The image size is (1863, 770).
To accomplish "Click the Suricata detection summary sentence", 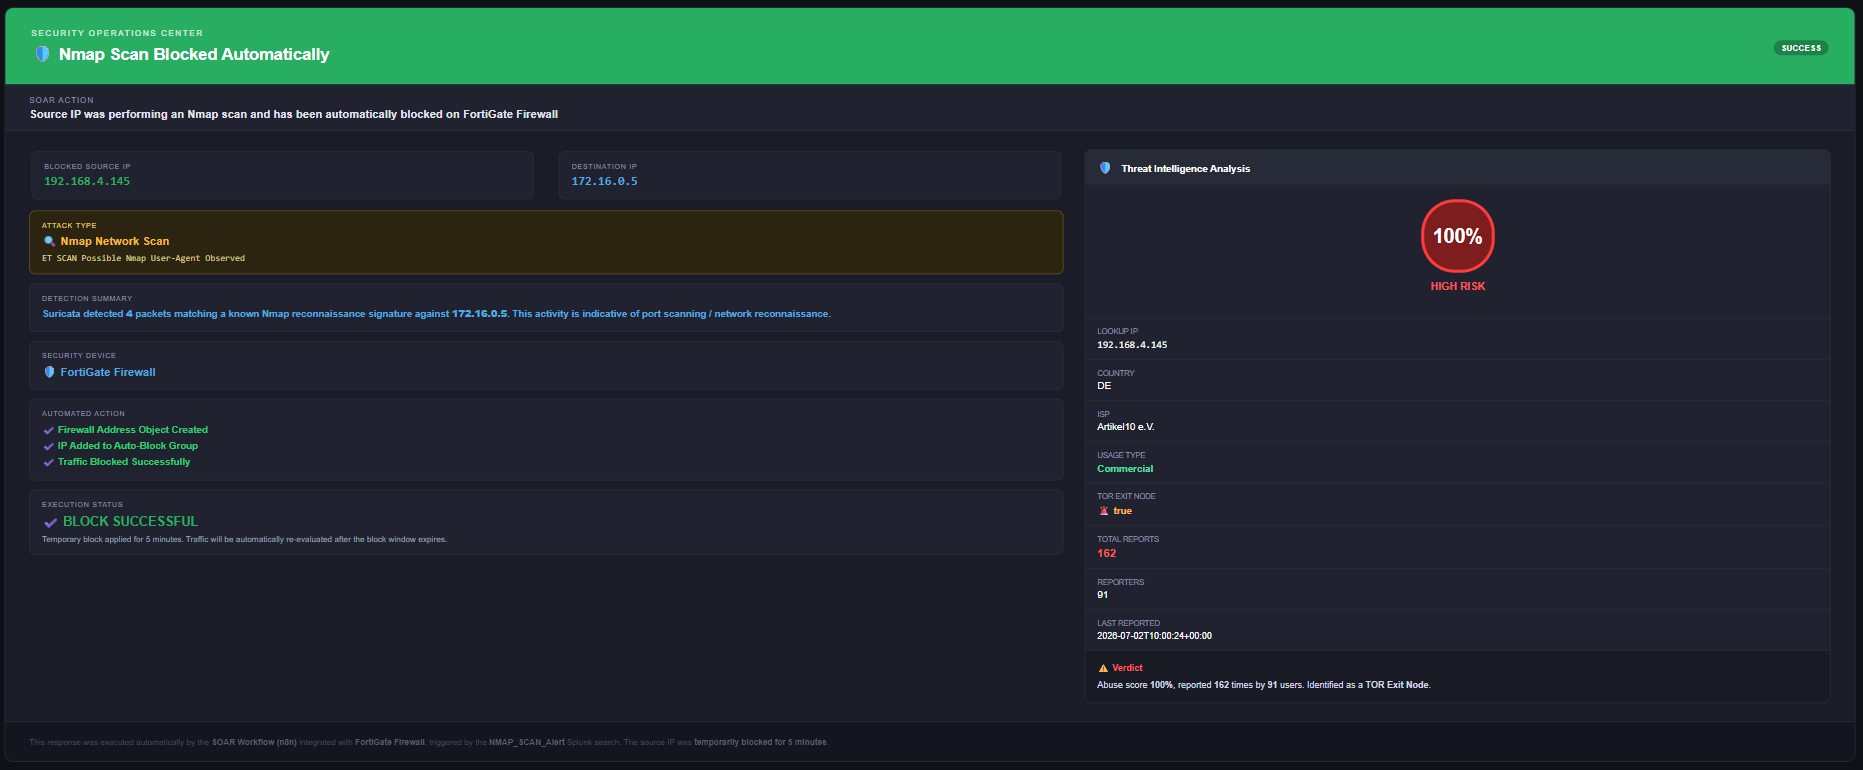I will click(436, 314).
